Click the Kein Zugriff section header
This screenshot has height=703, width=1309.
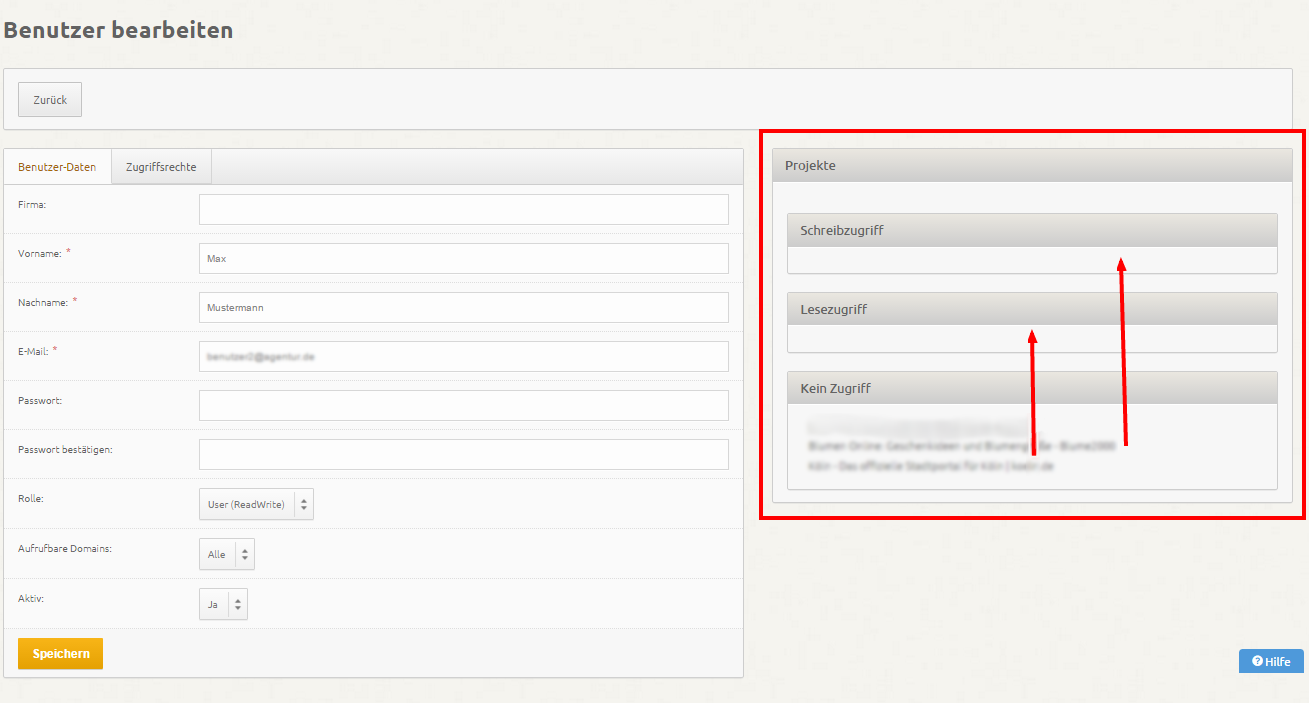pos(1032,388)
